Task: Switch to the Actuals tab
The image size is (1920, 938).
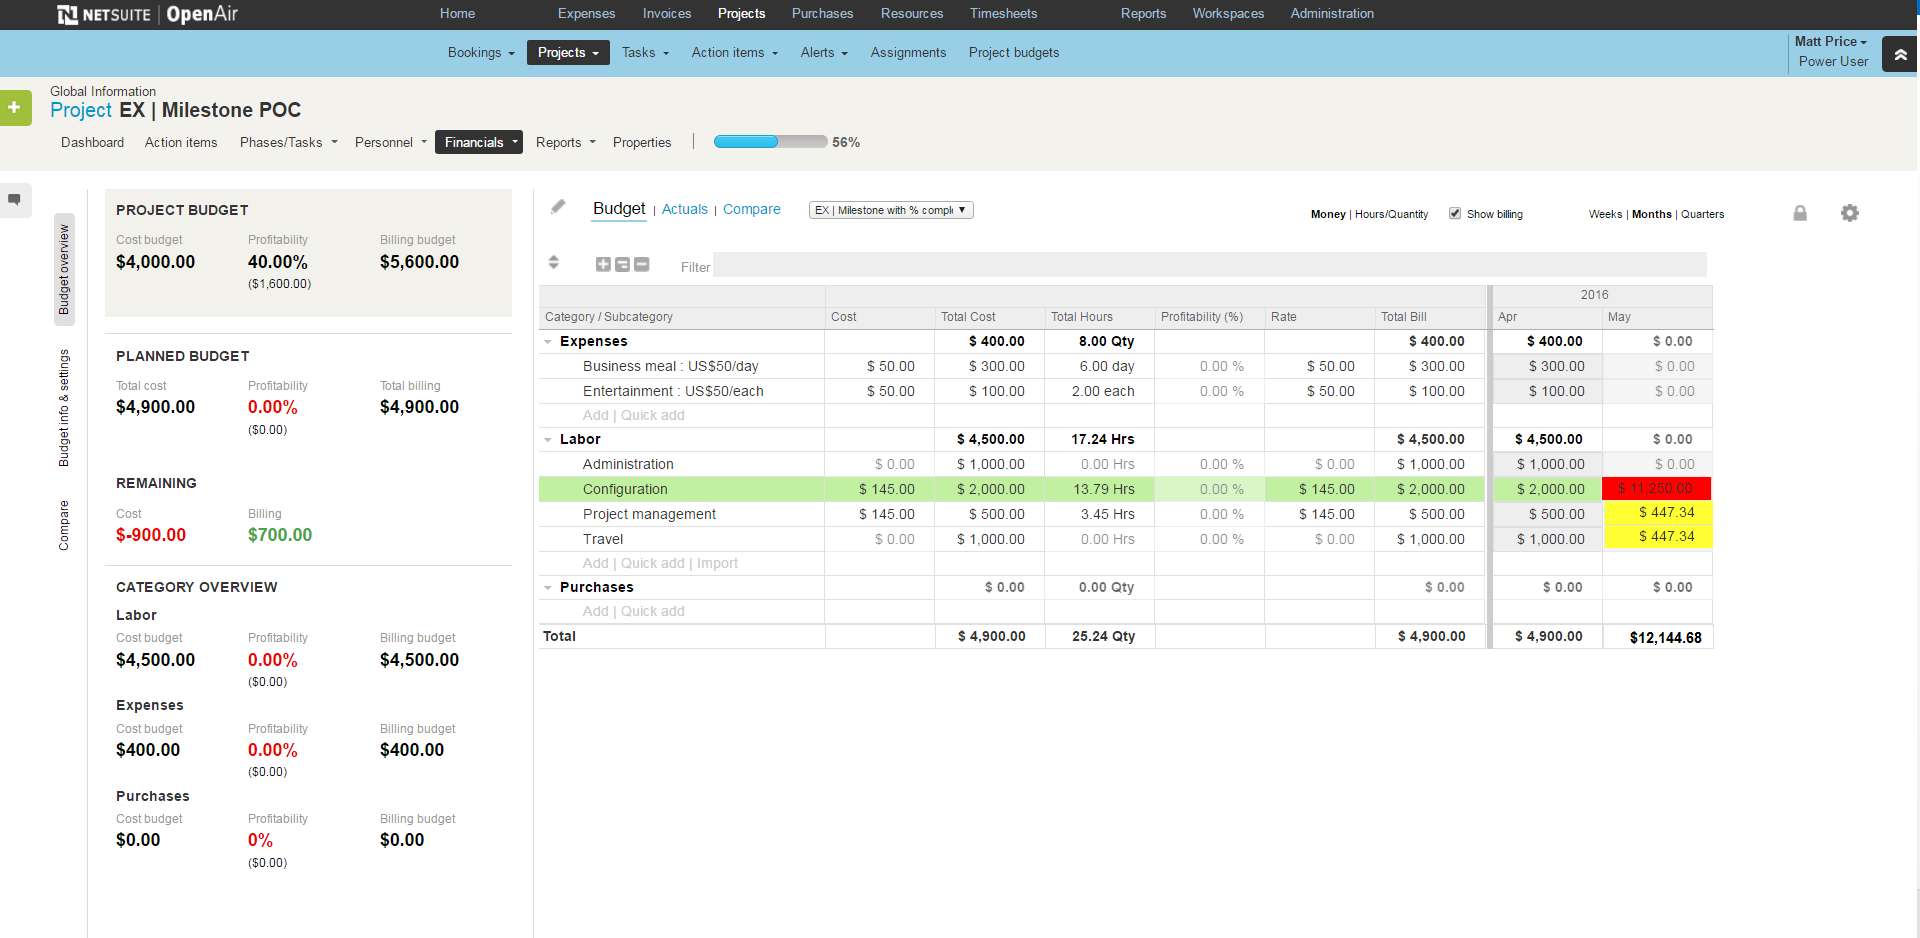Action: click(x=684, y=209)
